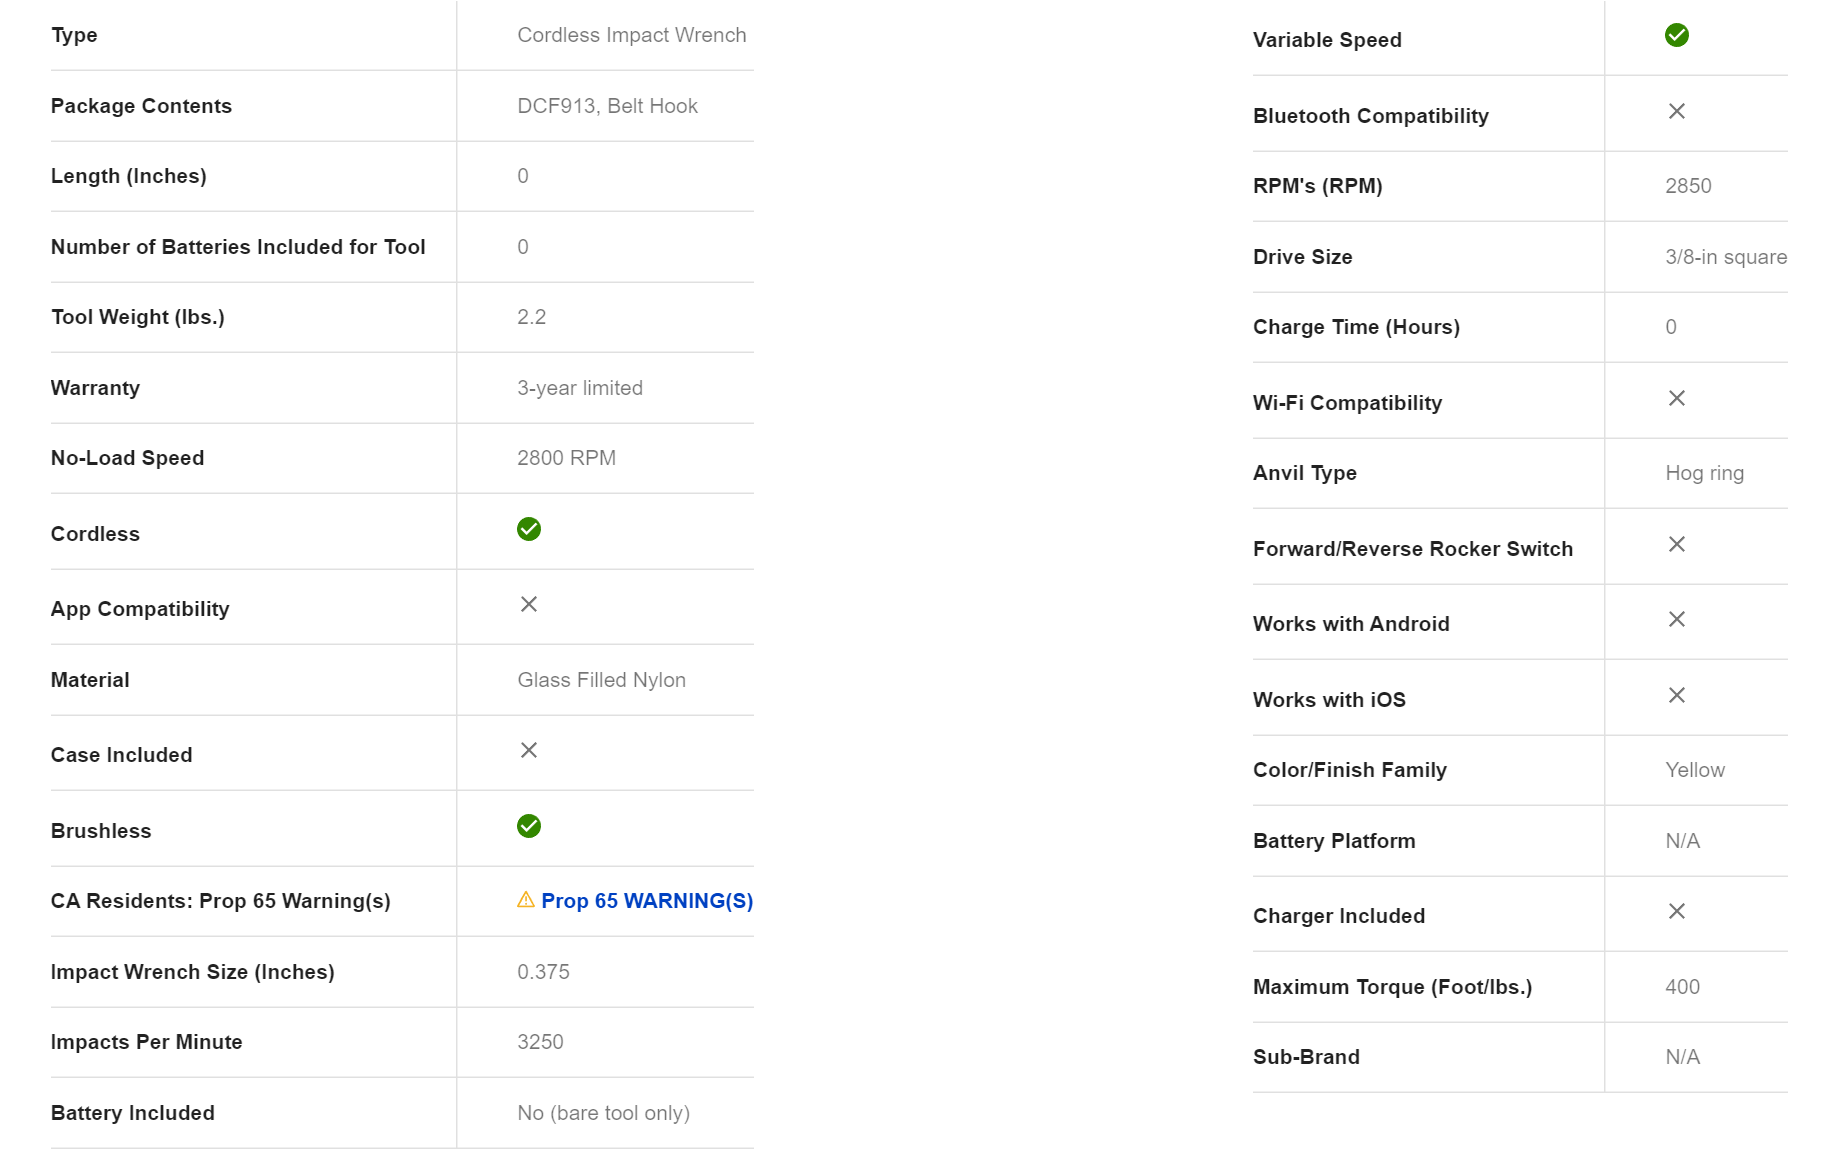Click the Yellow Color/Finish Family value
The image size is (1834, 1171).
point(1694,770)
